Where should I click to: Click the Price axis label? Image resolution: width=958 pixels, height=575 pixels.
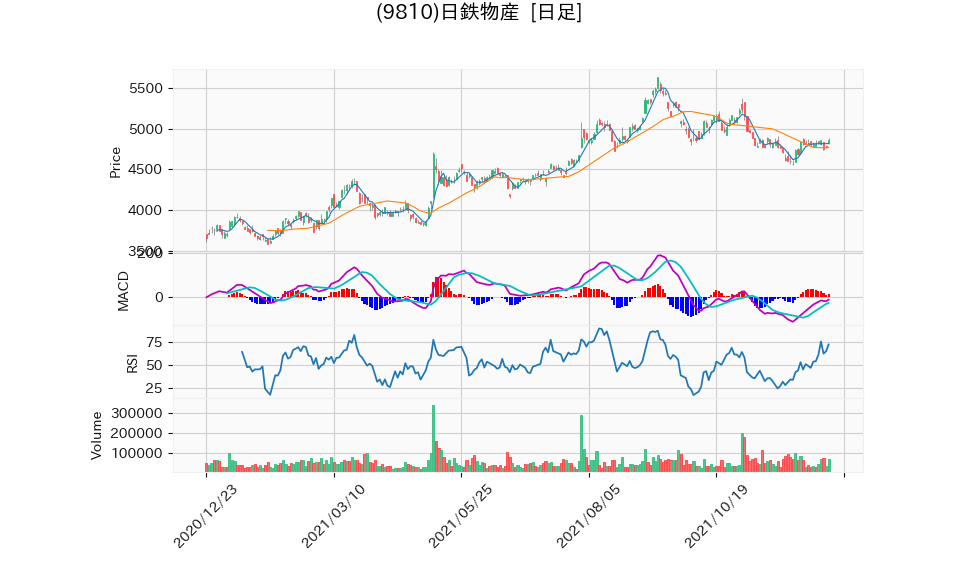click(115, 163)
